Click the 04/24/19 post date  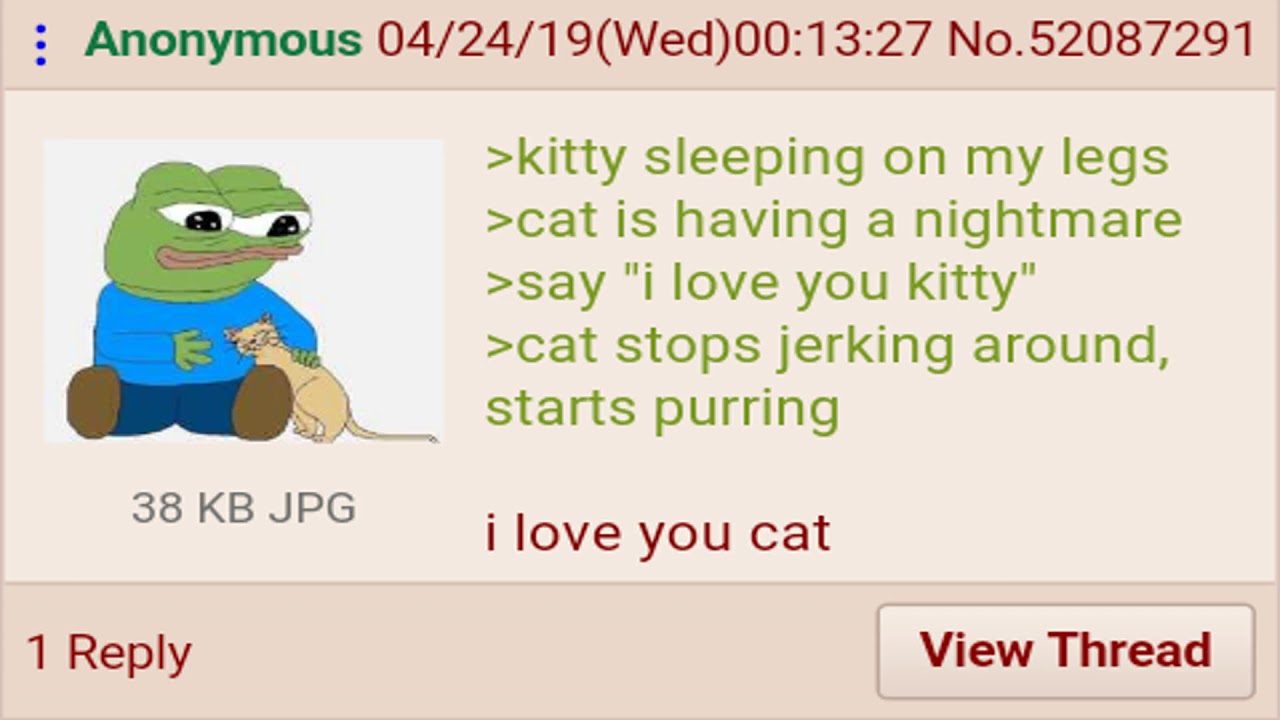click(485, 40)
